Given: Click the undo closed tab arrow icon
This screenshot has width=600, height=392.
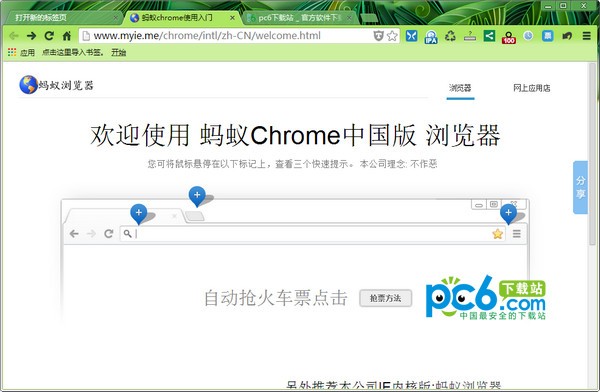Looking at the screenshot, I should click(x=567, y=36).
